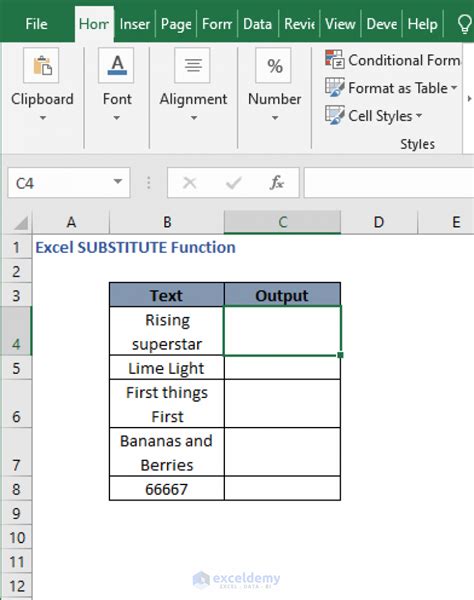474x600 pixels.
Task: Click the Output cell beside '66667'
Action: 282,489
